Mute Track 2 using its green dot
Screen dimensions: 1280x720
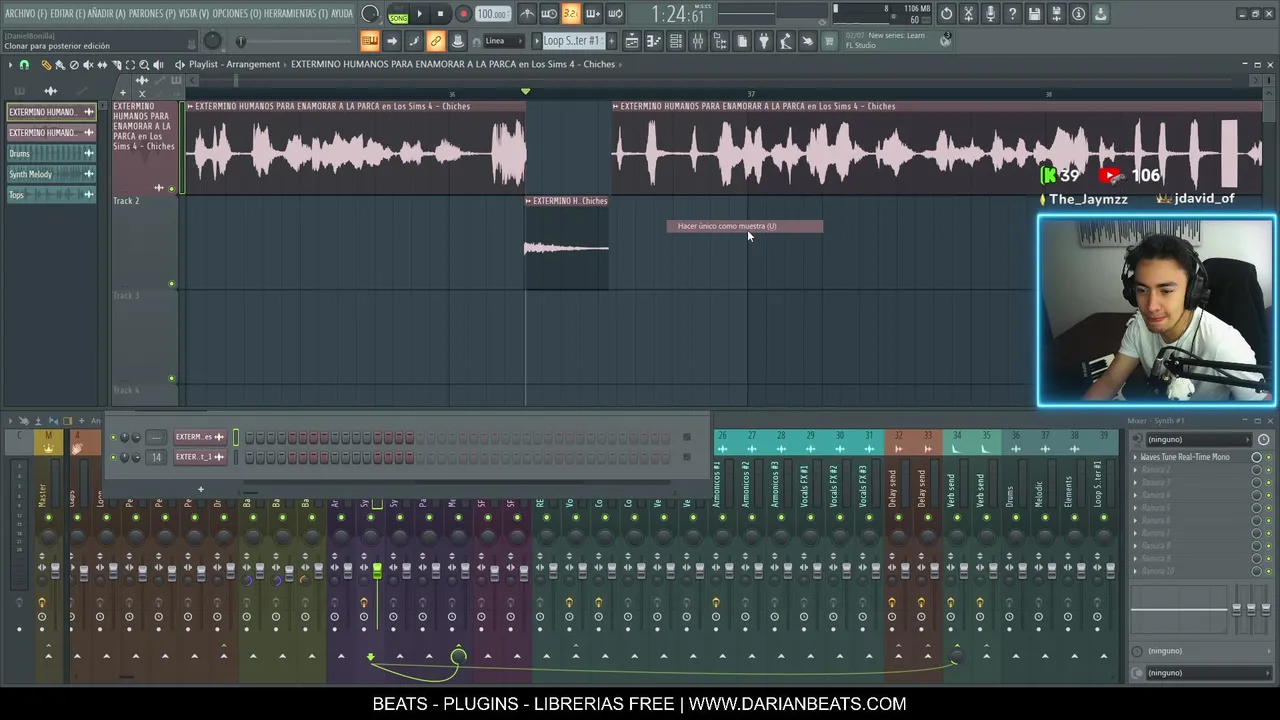pos(171,284)
